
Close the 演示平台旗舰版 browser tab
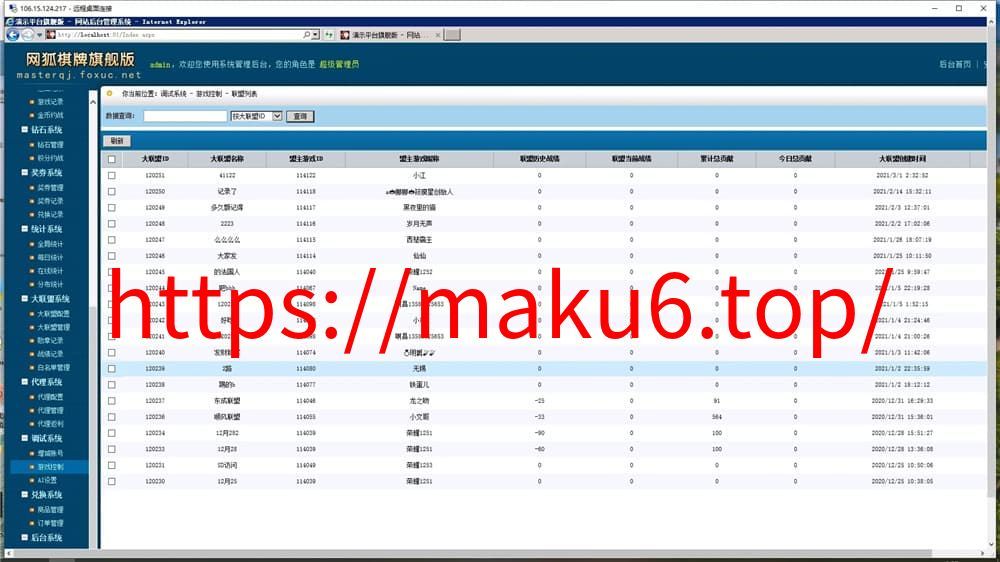438,35
